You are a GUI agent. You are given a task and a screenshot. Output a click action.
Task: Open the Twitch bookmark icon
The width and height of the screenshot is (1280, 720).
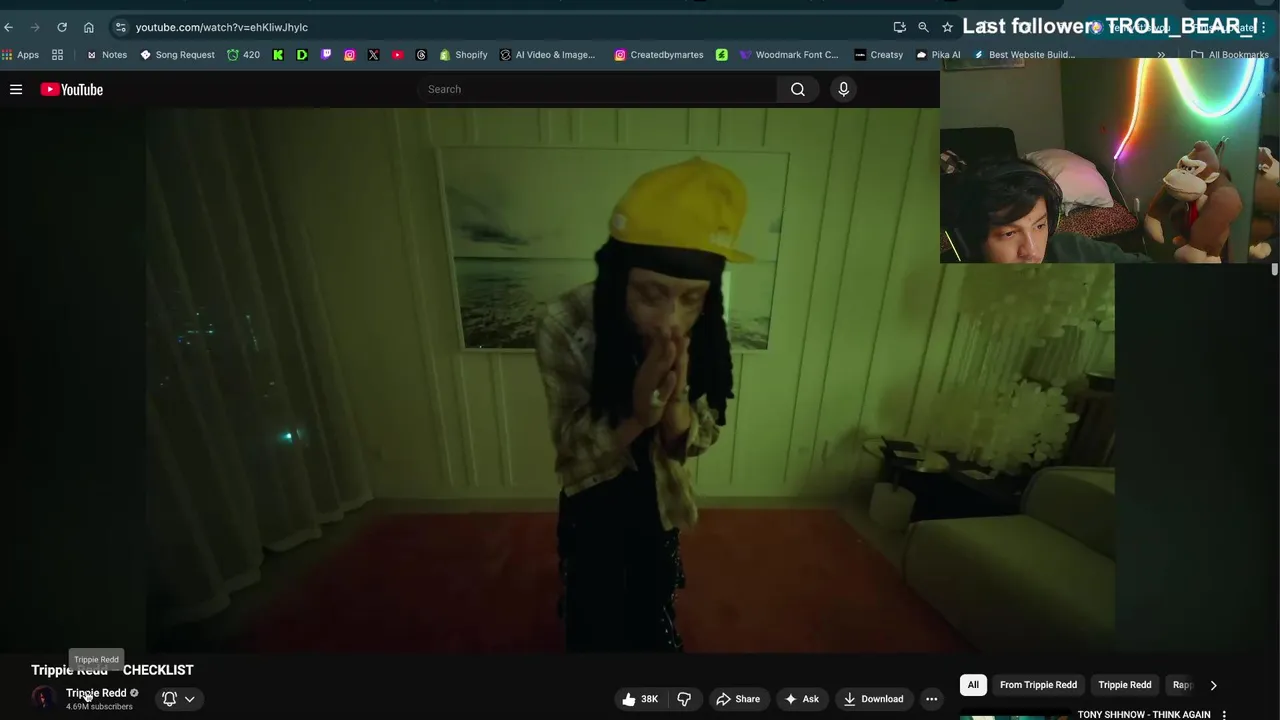[326, 55]
